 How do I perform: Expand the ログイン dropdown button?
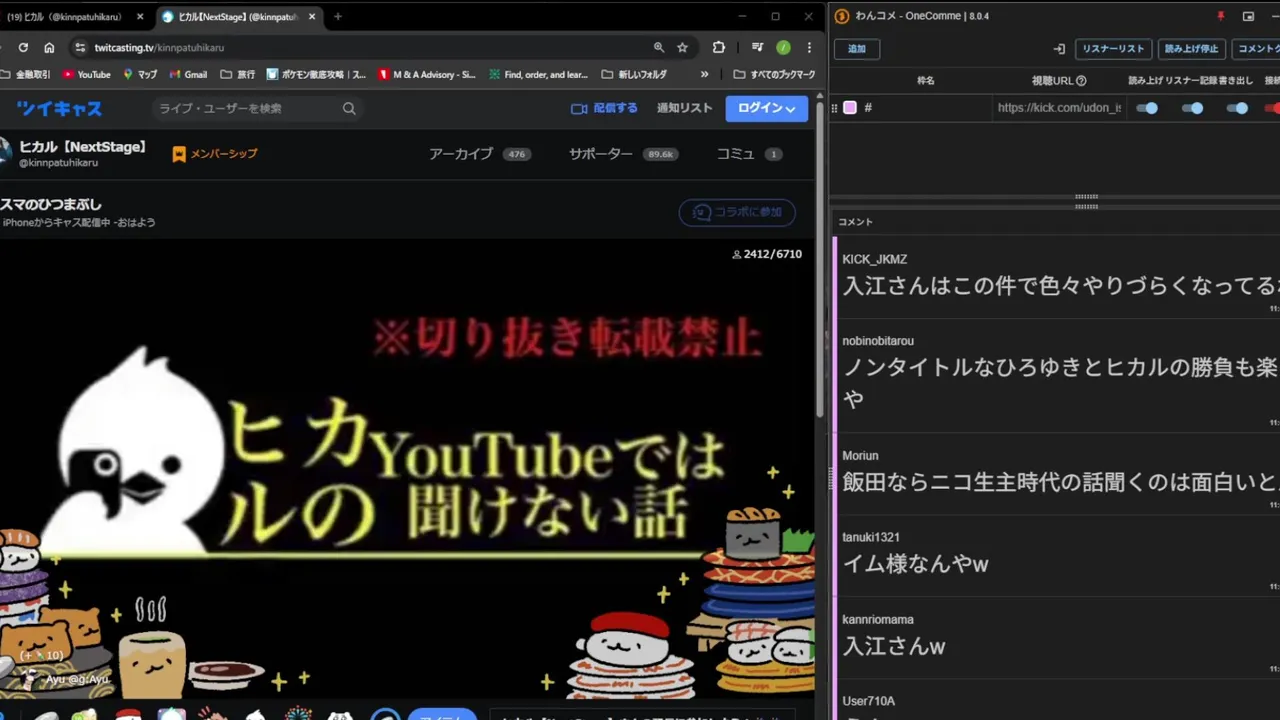pyautogui.click(x=767, y=108)
